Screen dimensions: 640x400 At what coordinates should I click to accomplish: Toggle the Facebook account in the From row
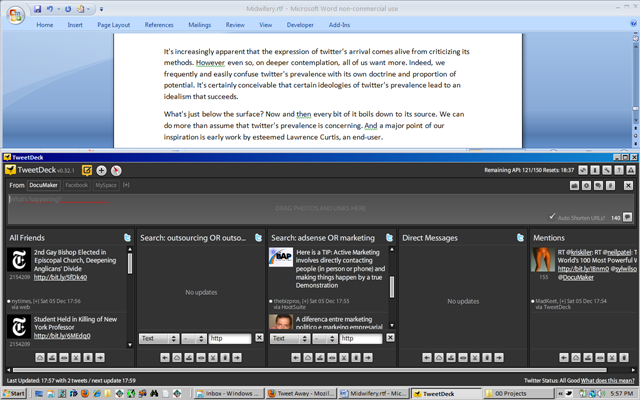(x=76, y=185)
